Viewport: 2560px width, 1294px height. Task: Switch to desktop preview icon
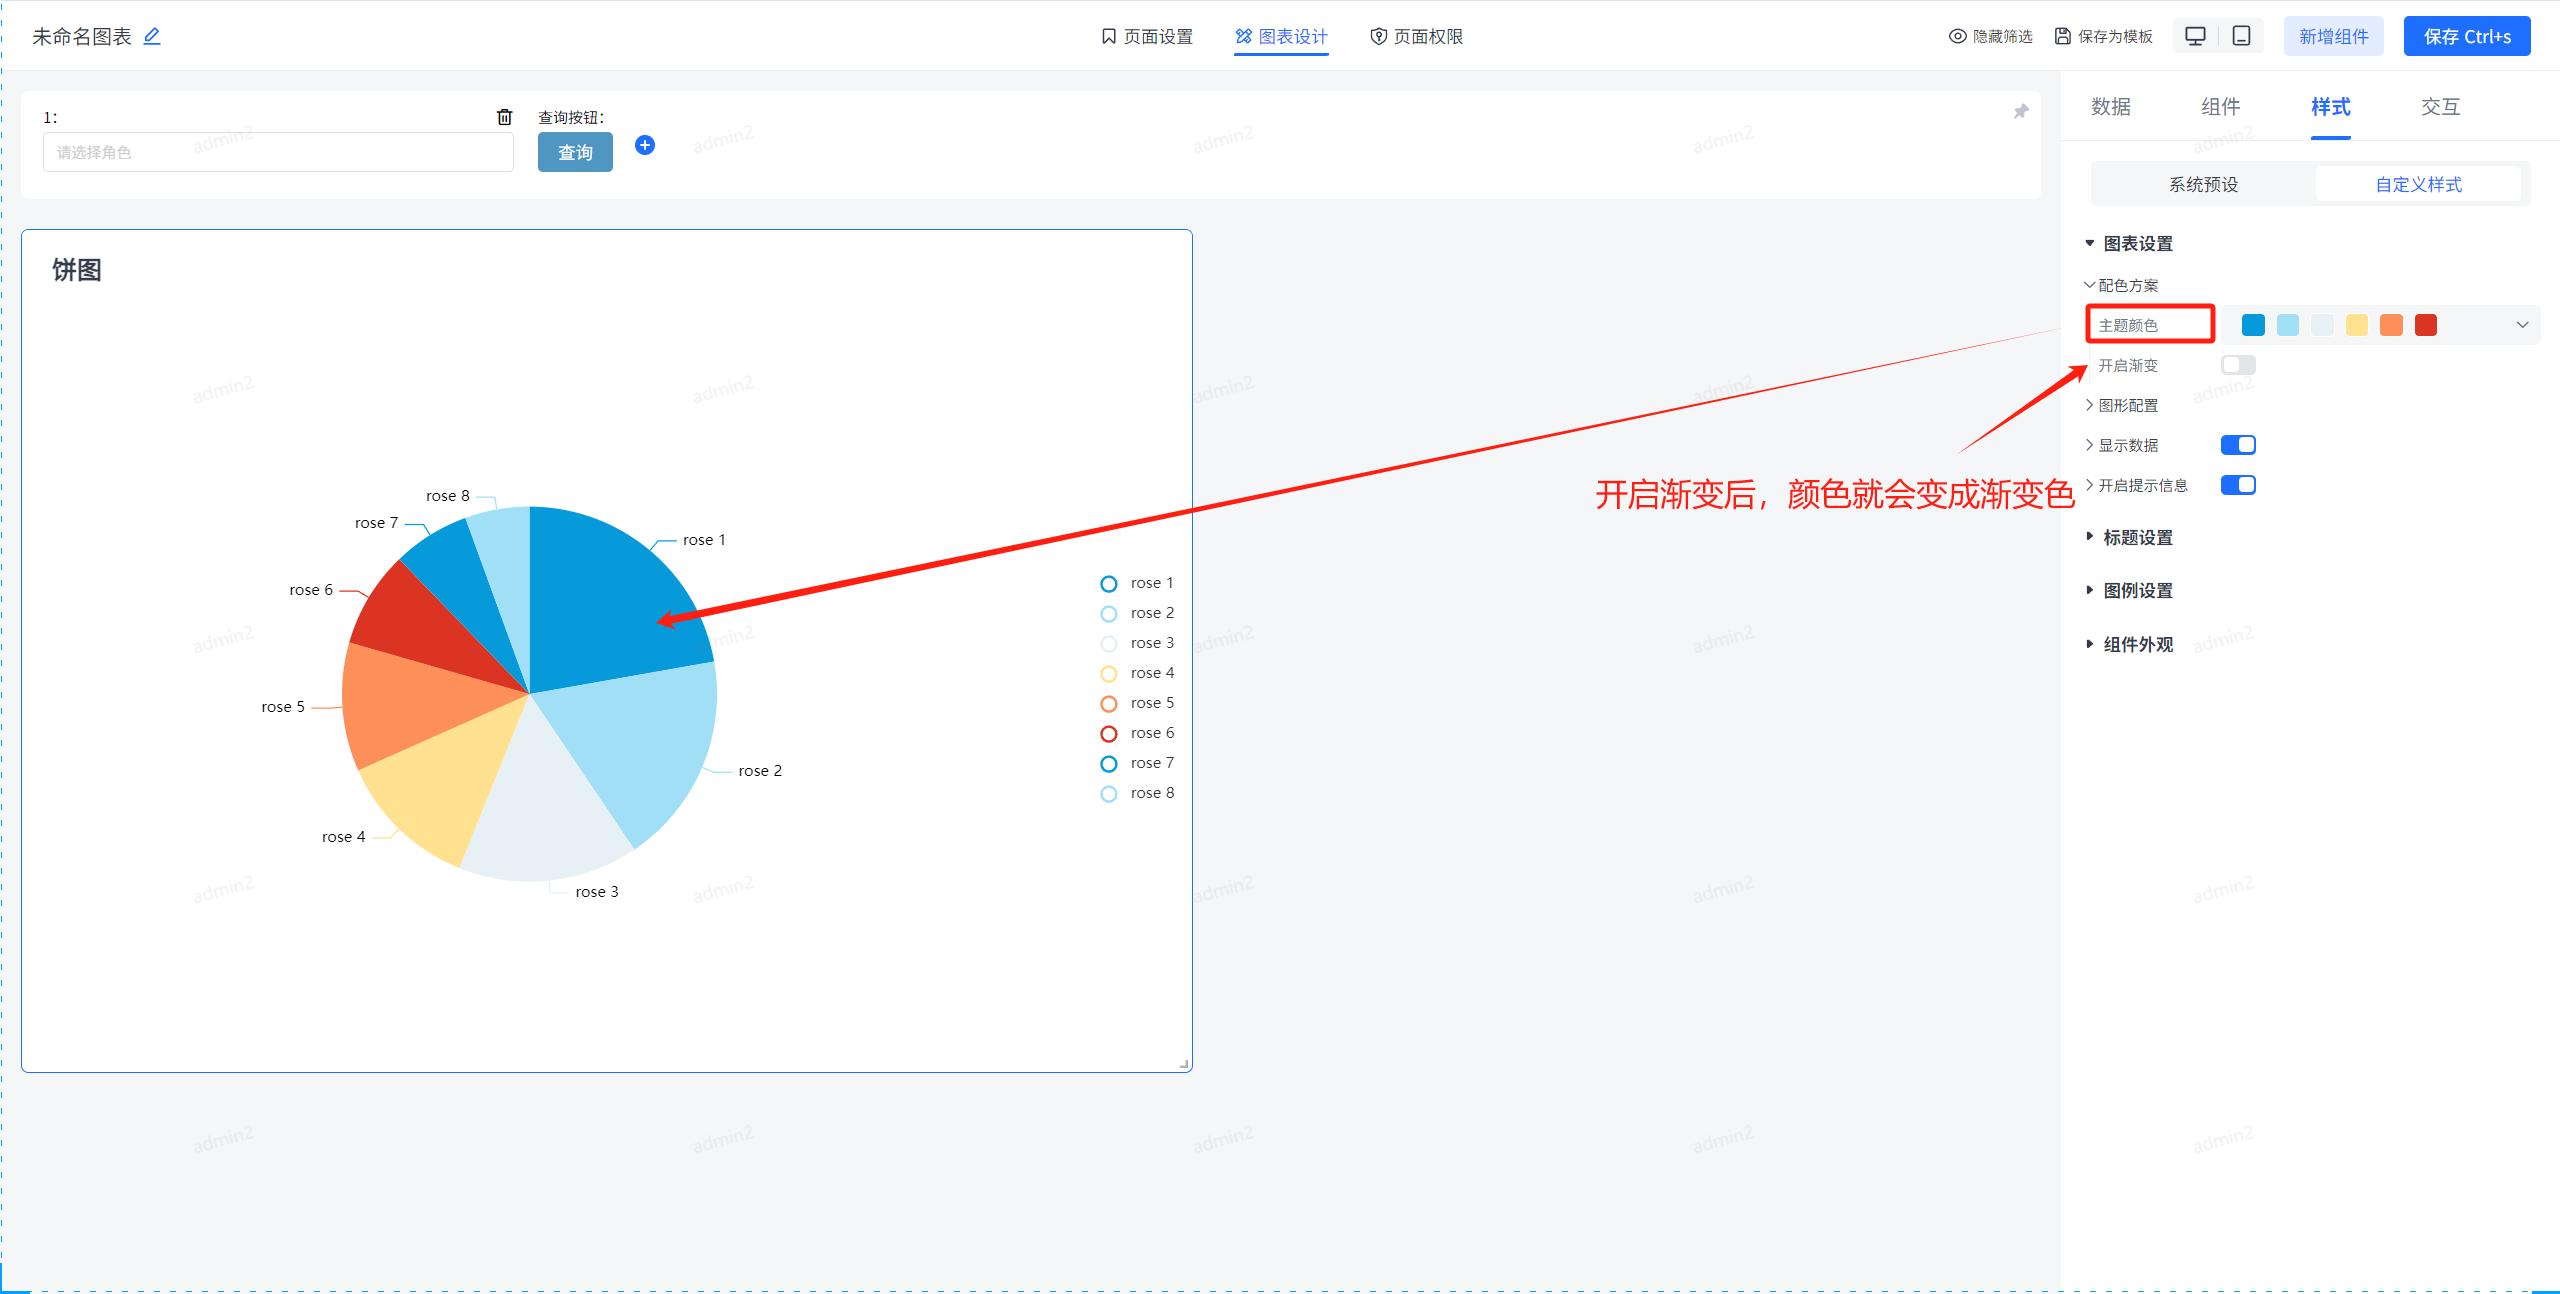[2195, 36]
